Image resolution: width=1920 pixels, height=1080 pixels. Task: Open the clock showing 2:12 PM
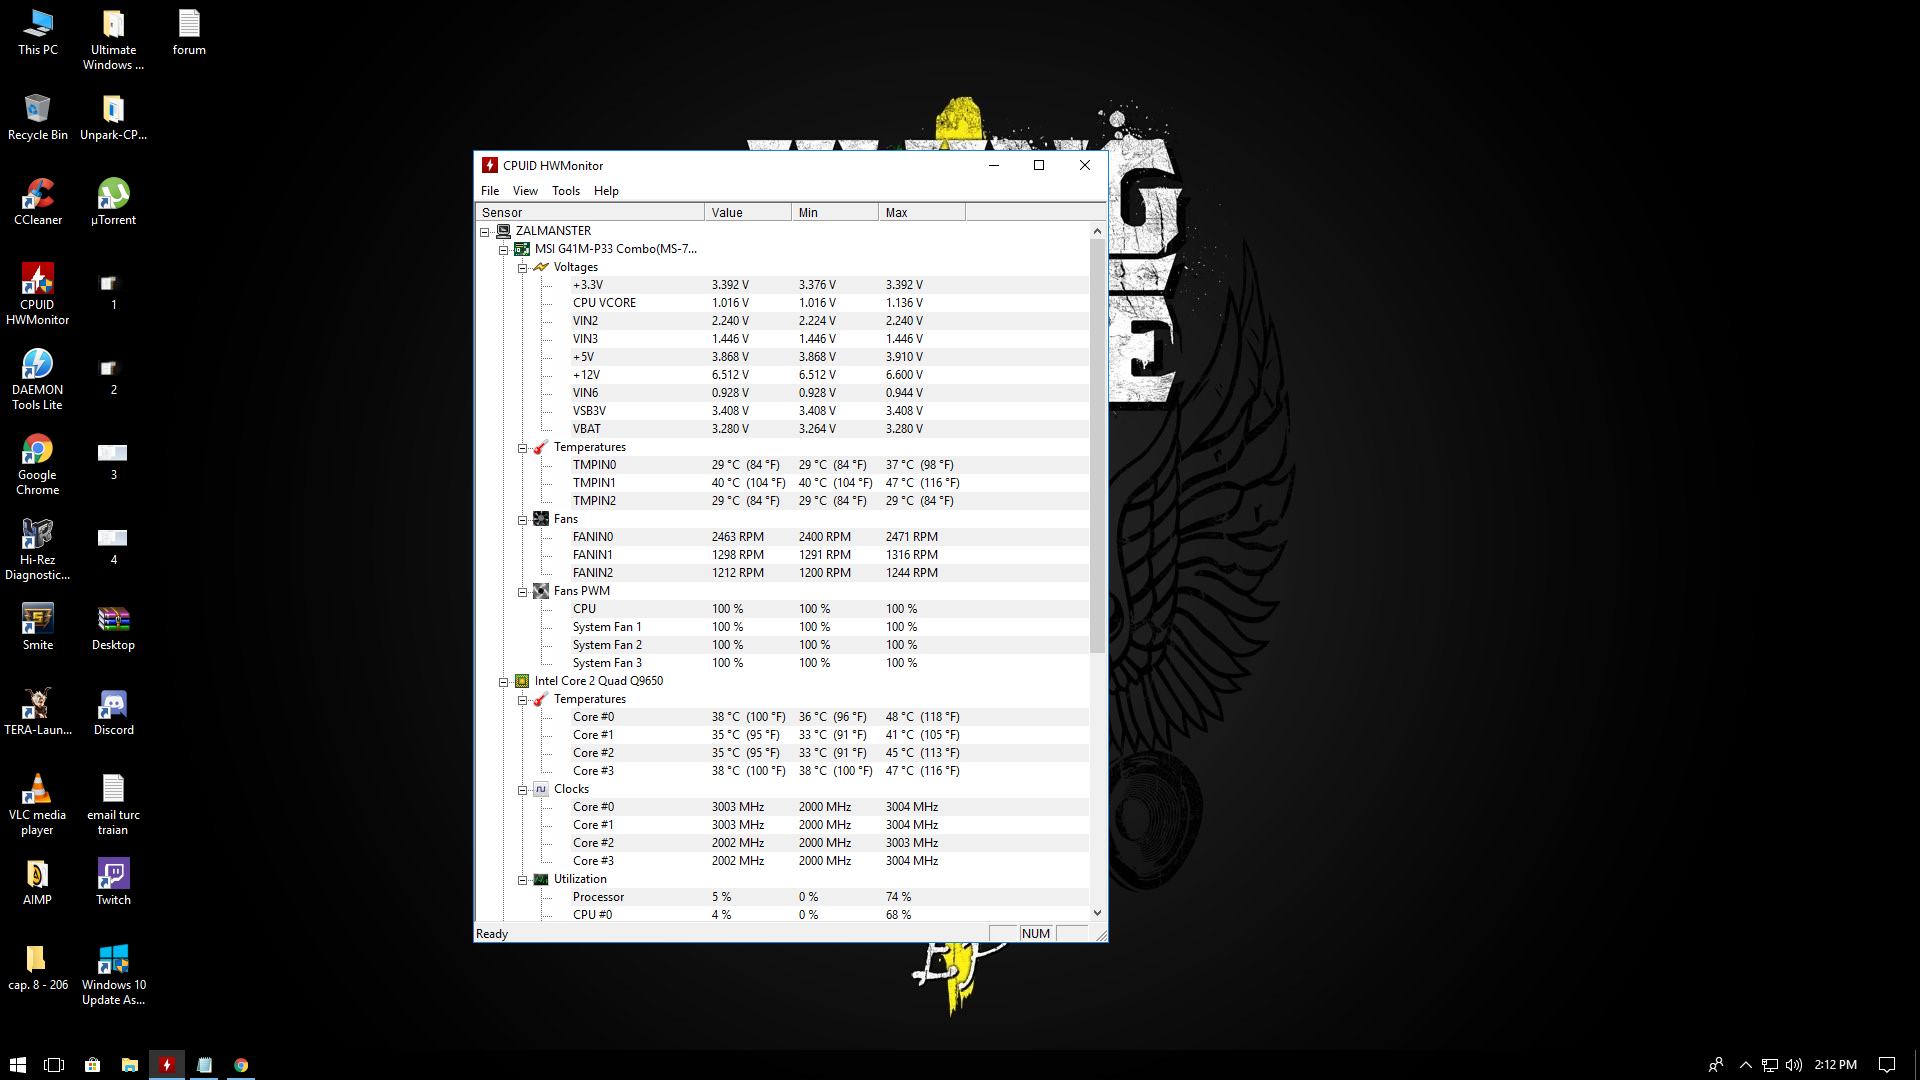[1835, 1065]
